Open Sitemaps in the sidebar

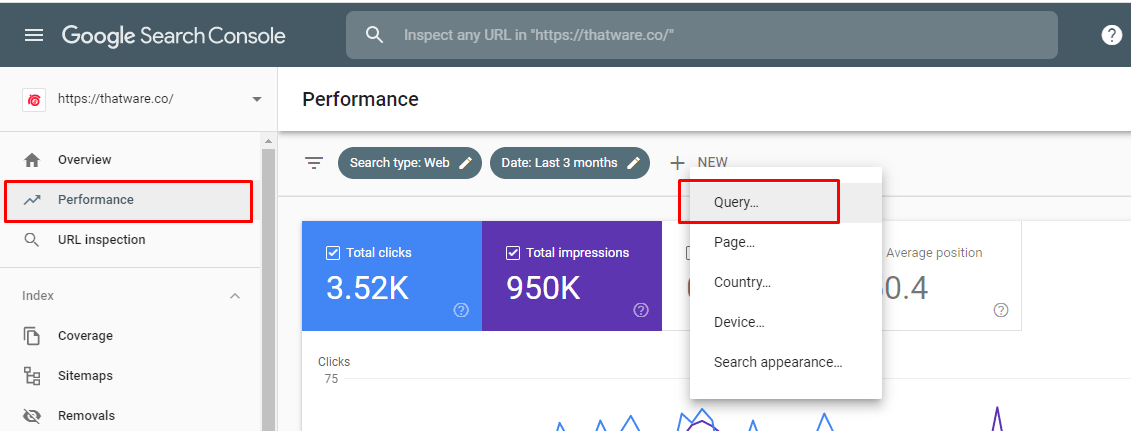(x=130, y=376)
